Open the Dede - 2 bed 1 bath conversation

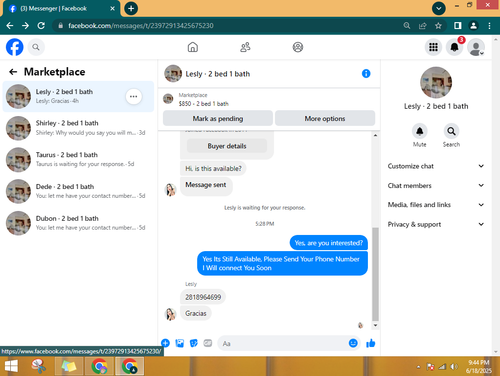click(78, 191)
